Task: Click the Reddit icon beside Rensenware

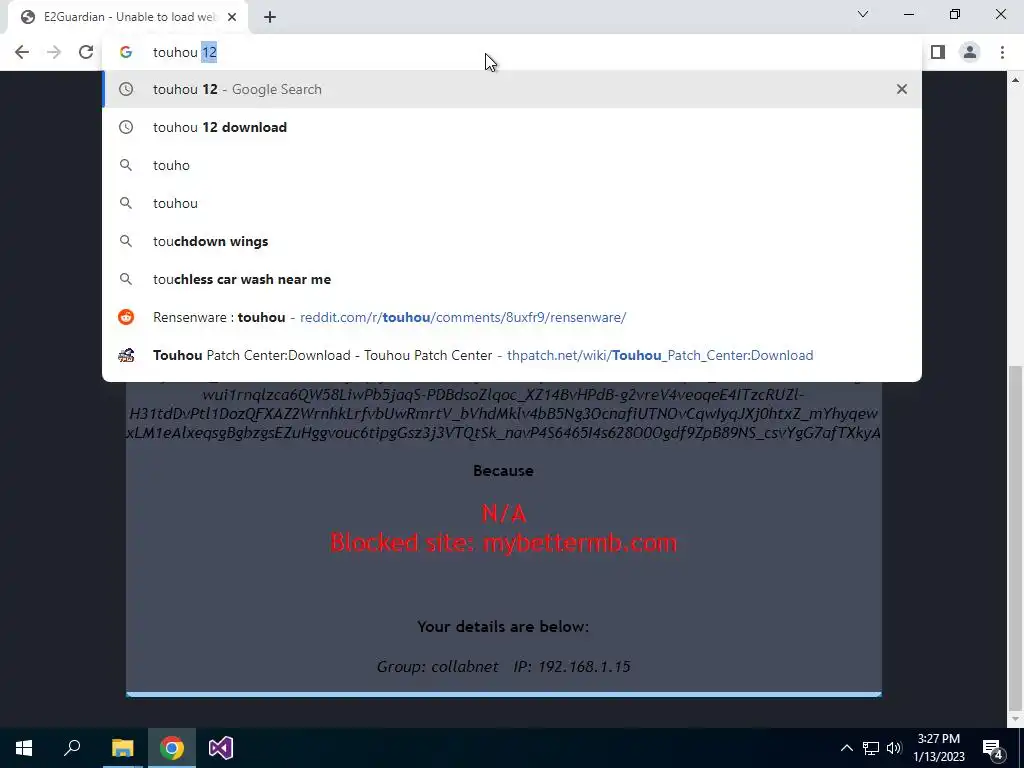Action: [126, 317]
